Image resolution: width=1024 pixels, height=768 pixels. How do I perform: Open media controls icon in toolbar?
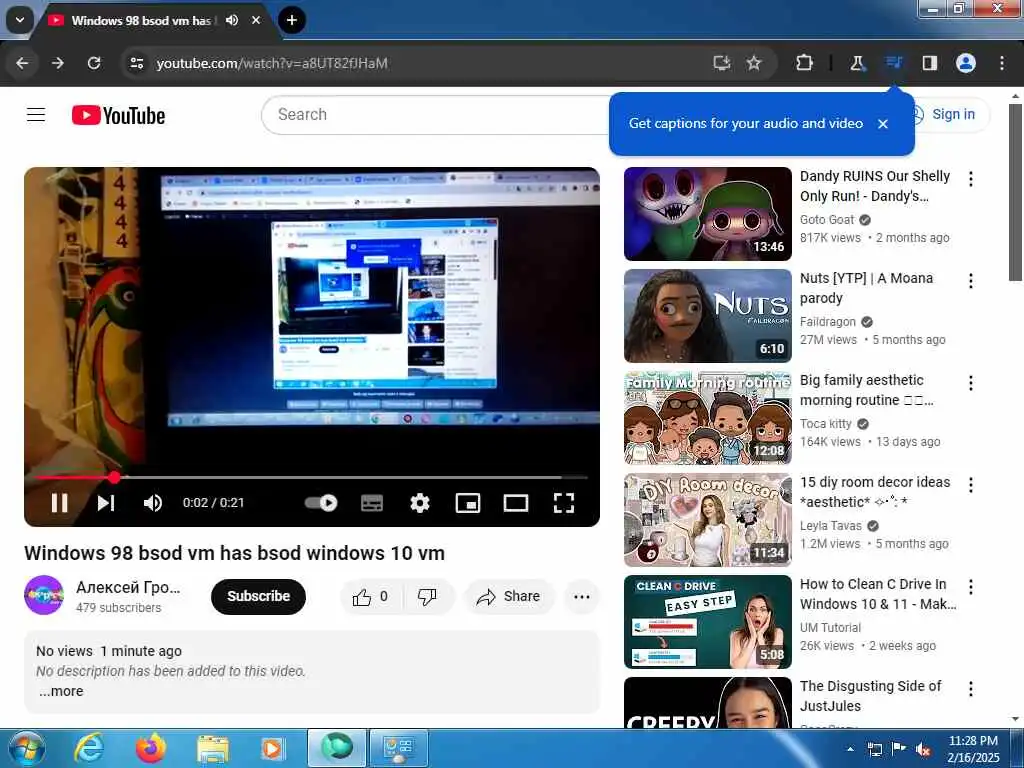[x=893, y=63]
